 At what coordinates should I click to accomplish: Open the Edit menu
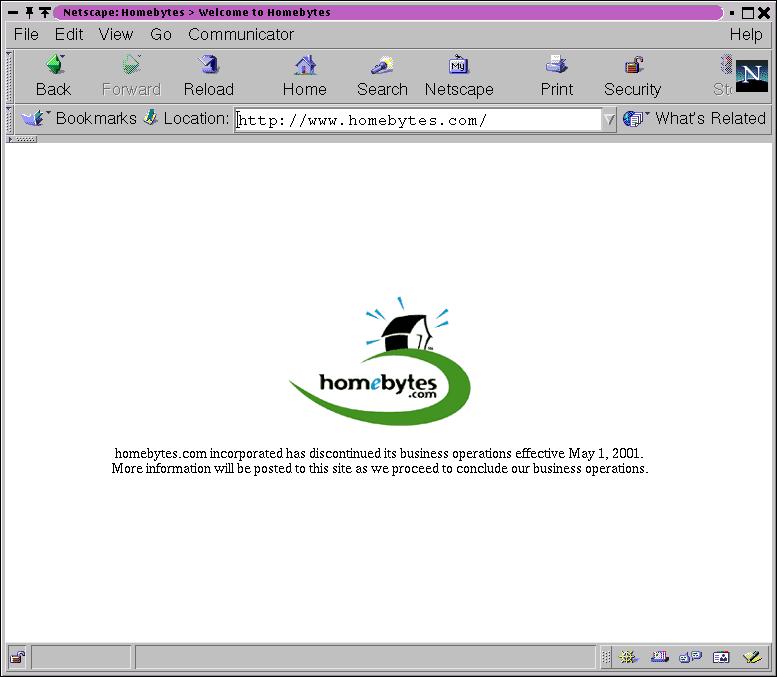tap(69, 34)
